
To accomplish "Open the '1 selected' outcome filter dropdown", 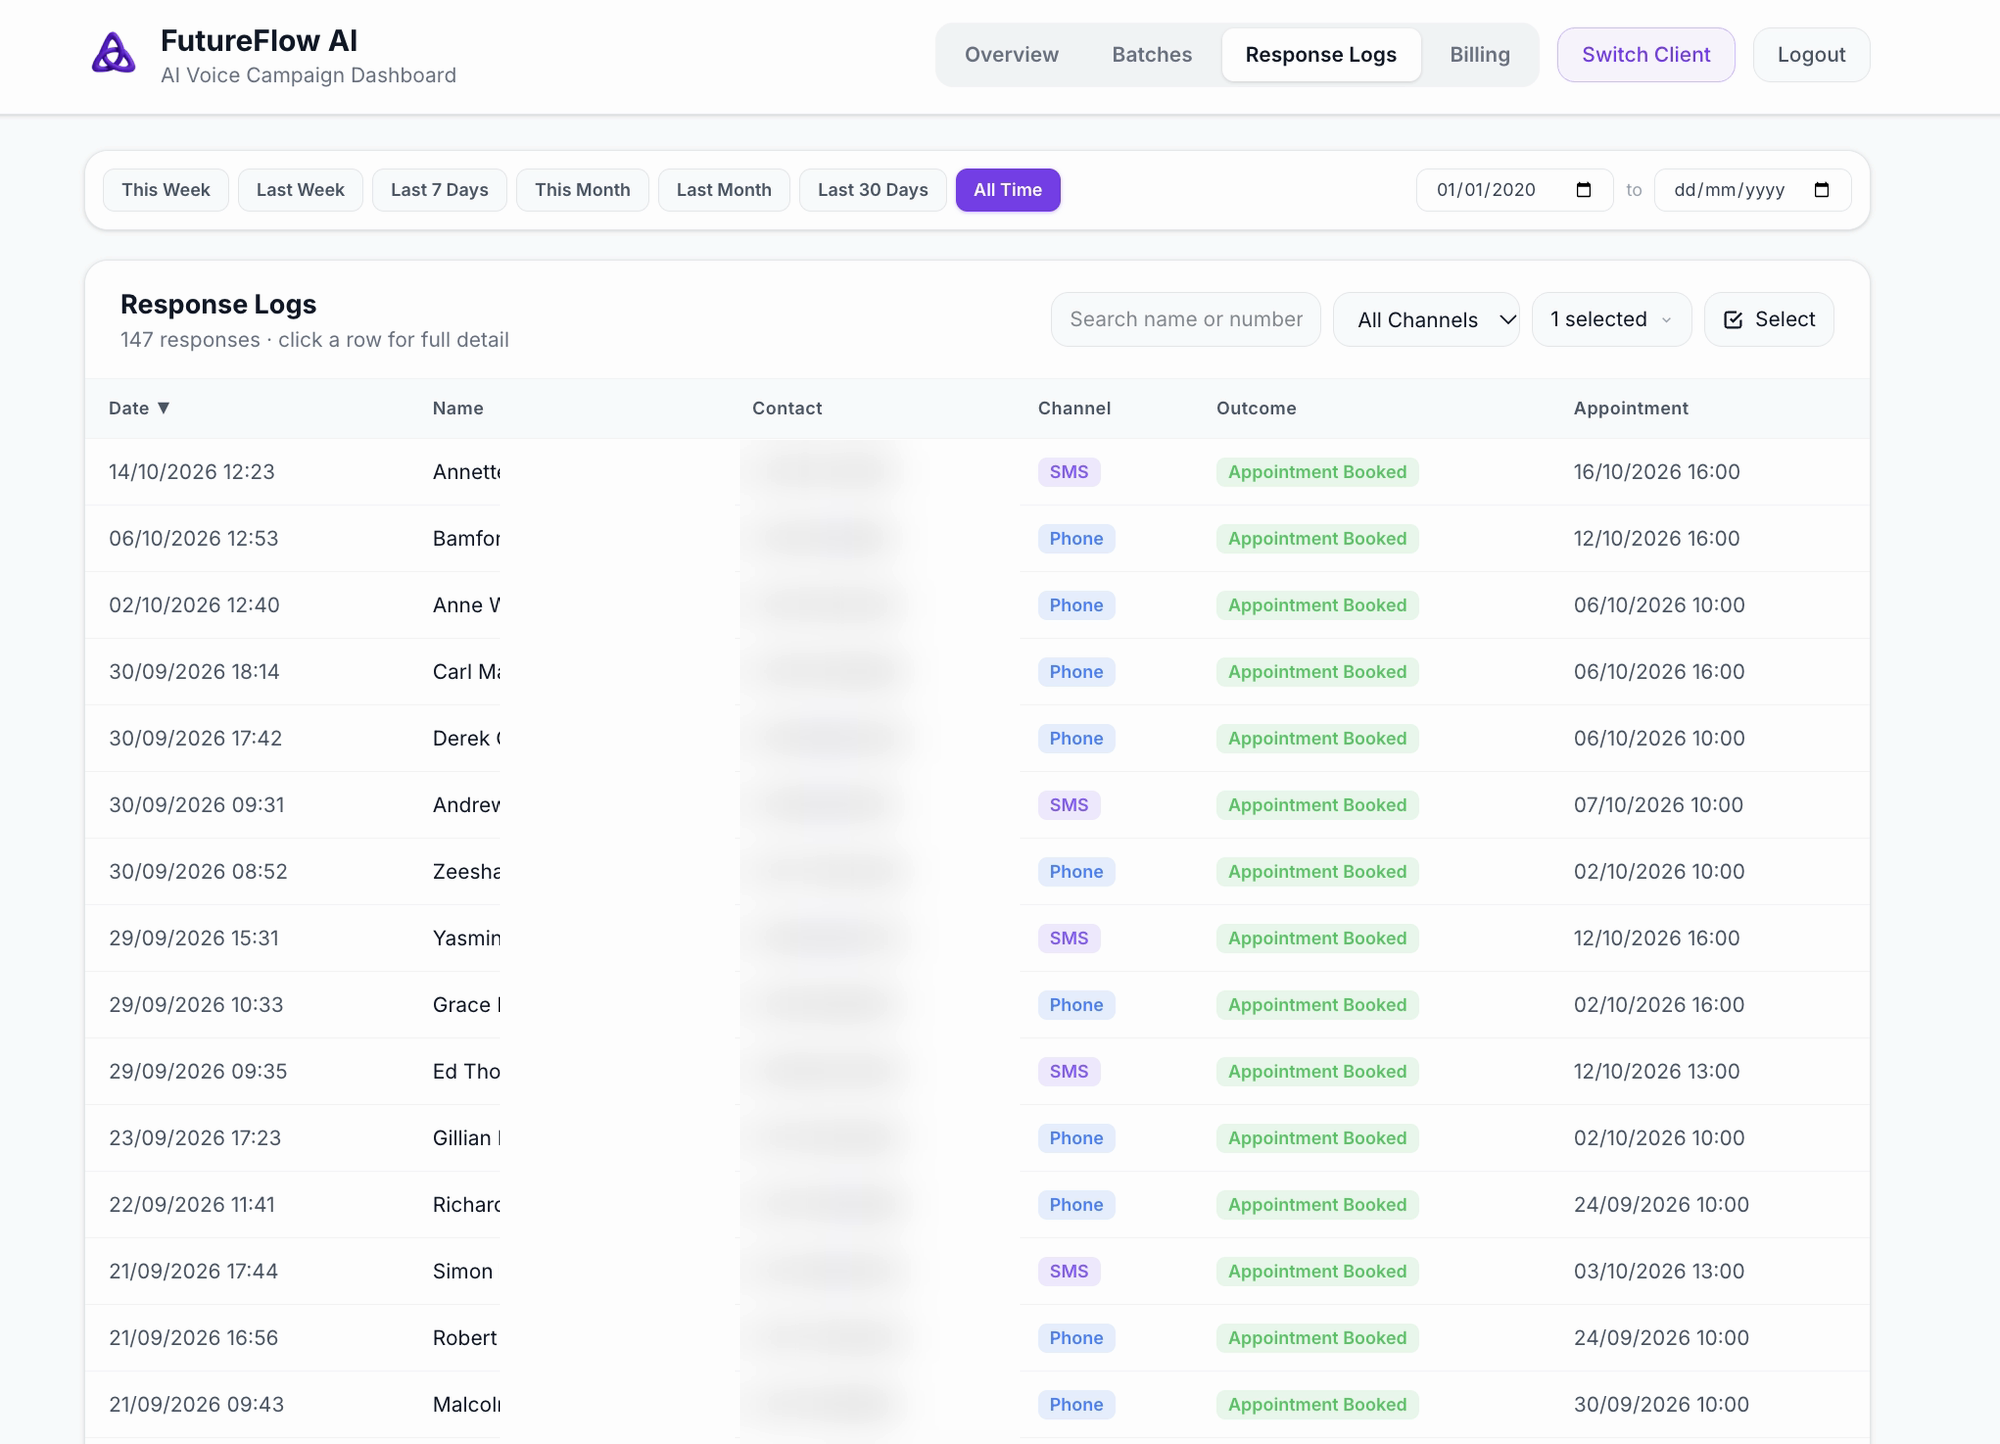I will (1611, 320).
